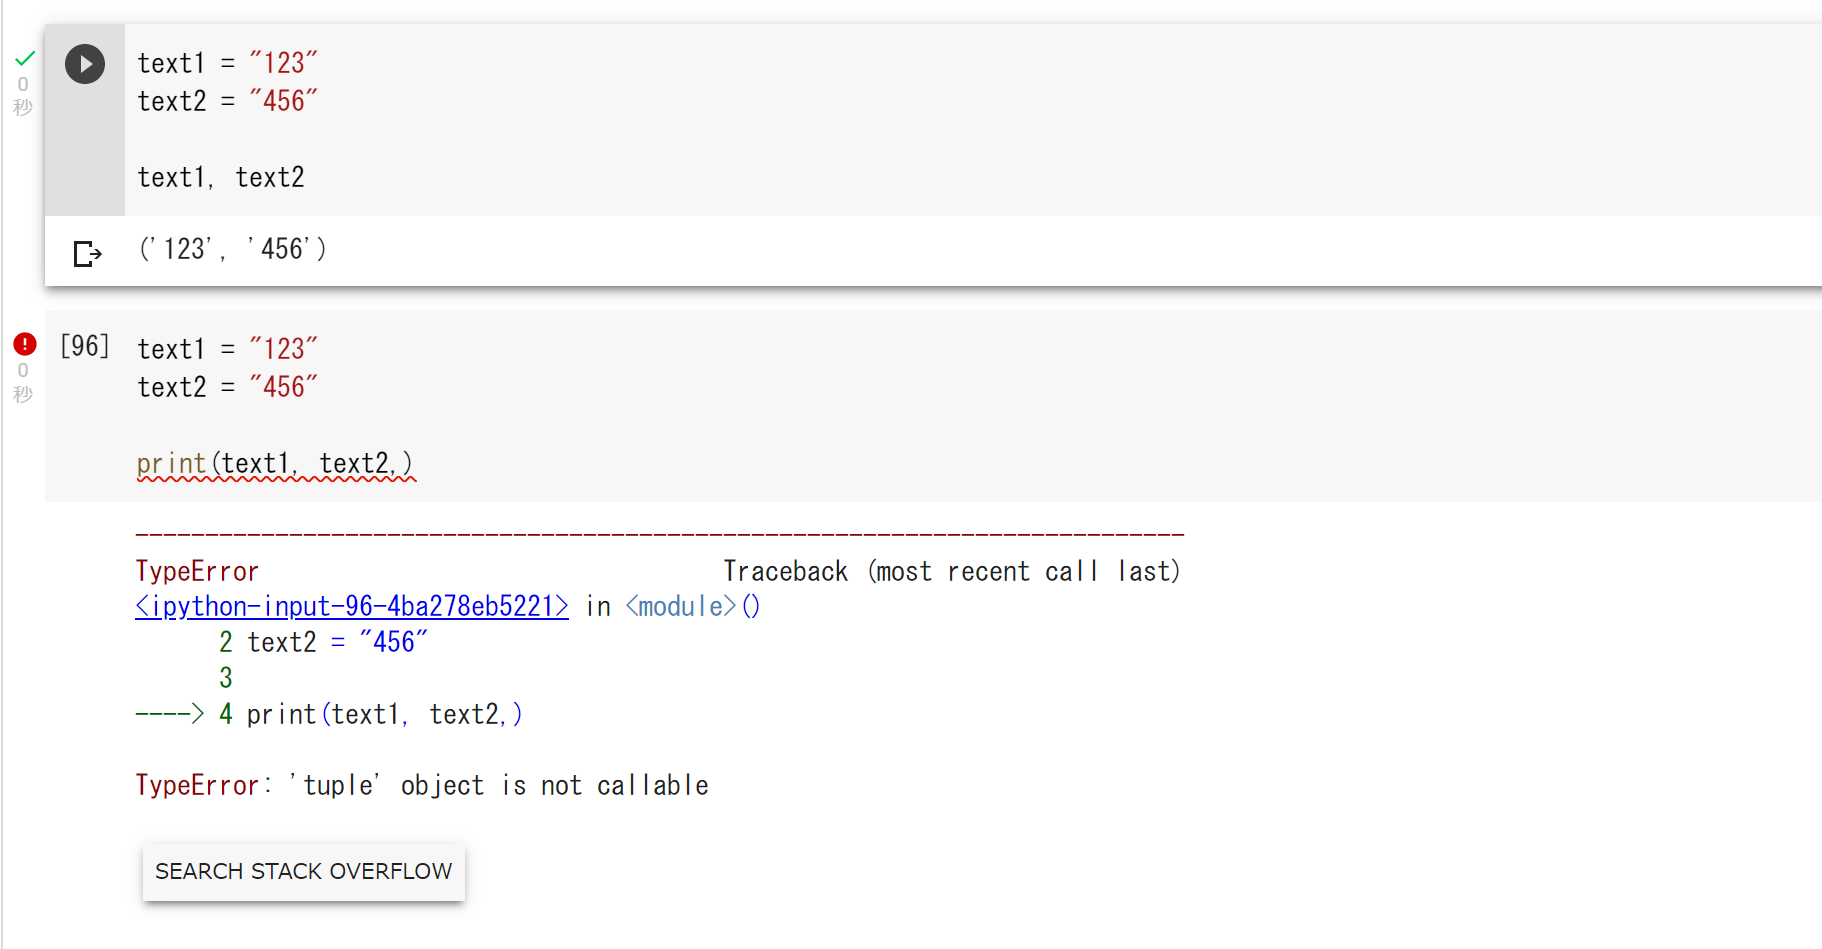
Task: Click the "'tuple' object is not callable" message
Action: [498, 785]
